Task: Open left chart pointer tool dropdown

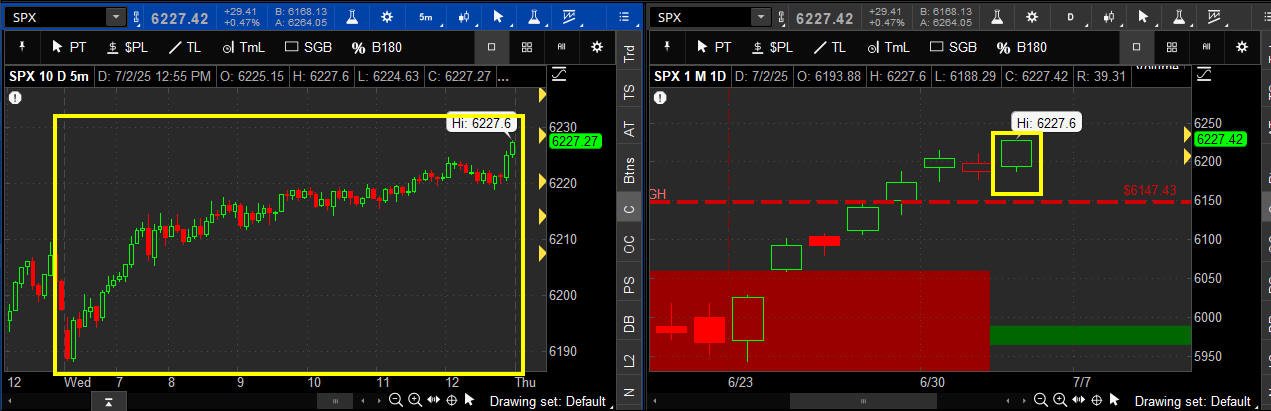Action: [499, 17]
